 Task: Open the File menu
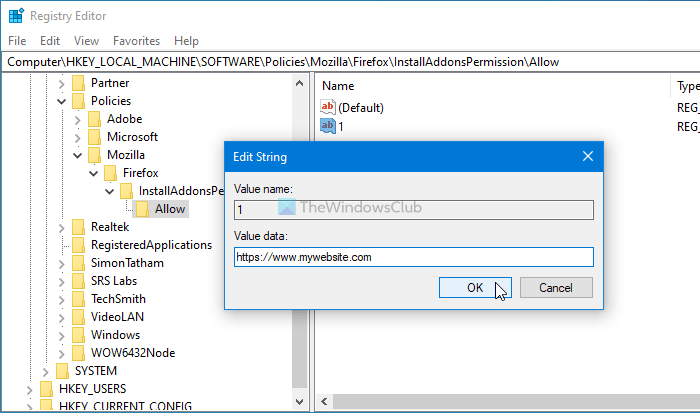pyautogui.click(x=17, y=41)
